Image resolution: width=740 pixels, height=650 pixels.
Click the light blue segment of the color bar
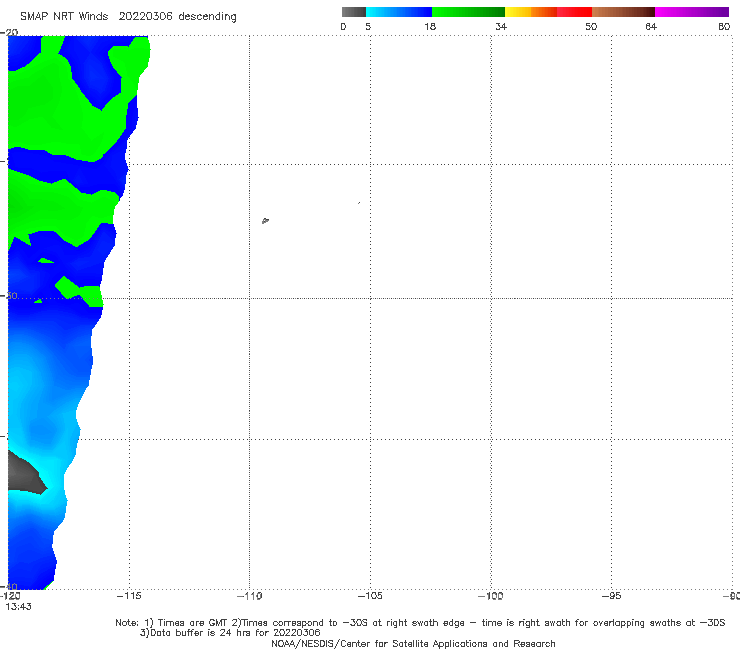click(x=399, y=12)
